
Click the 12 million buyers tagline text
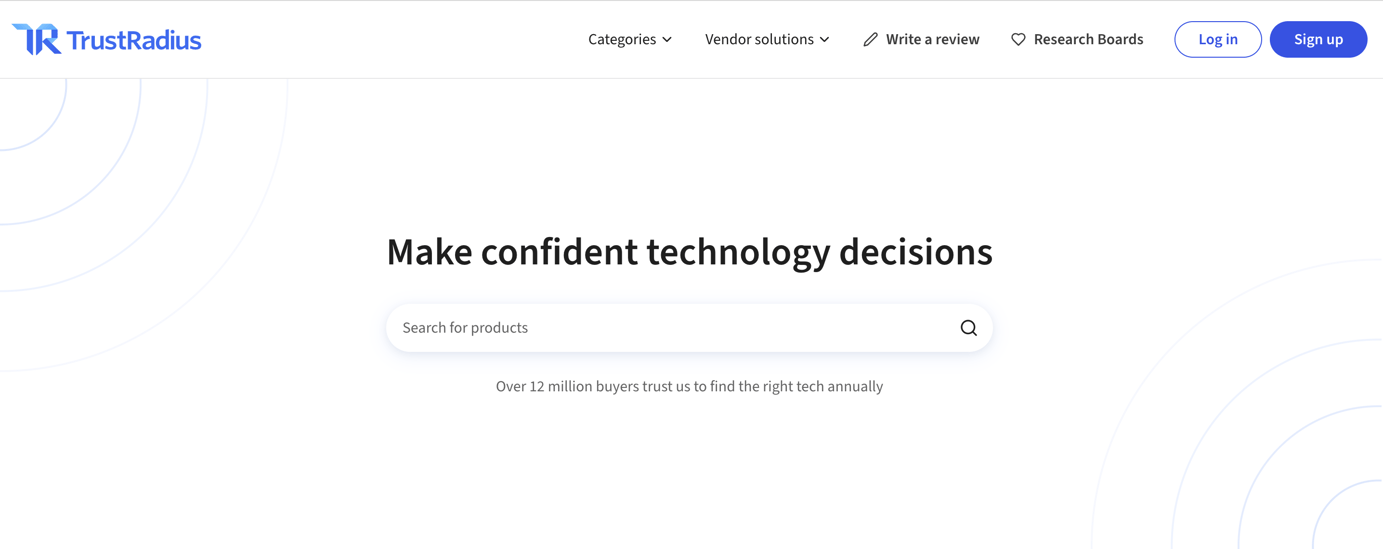(689, 386)
